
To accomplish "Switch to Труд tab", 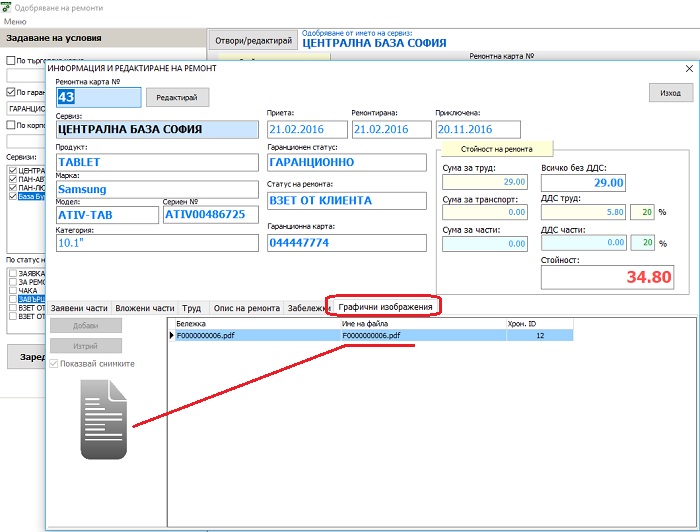I will pyautogui.click(x=192, y=308).
